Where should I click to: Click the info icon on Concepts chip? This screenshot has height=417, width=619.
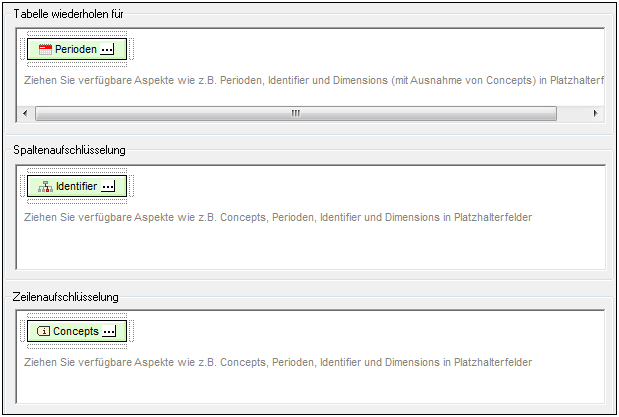pos(44,331)
